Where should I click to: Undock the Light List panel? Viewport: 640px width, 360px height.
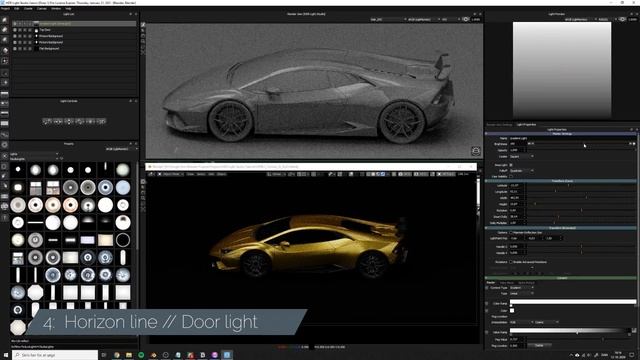(131, 14)
